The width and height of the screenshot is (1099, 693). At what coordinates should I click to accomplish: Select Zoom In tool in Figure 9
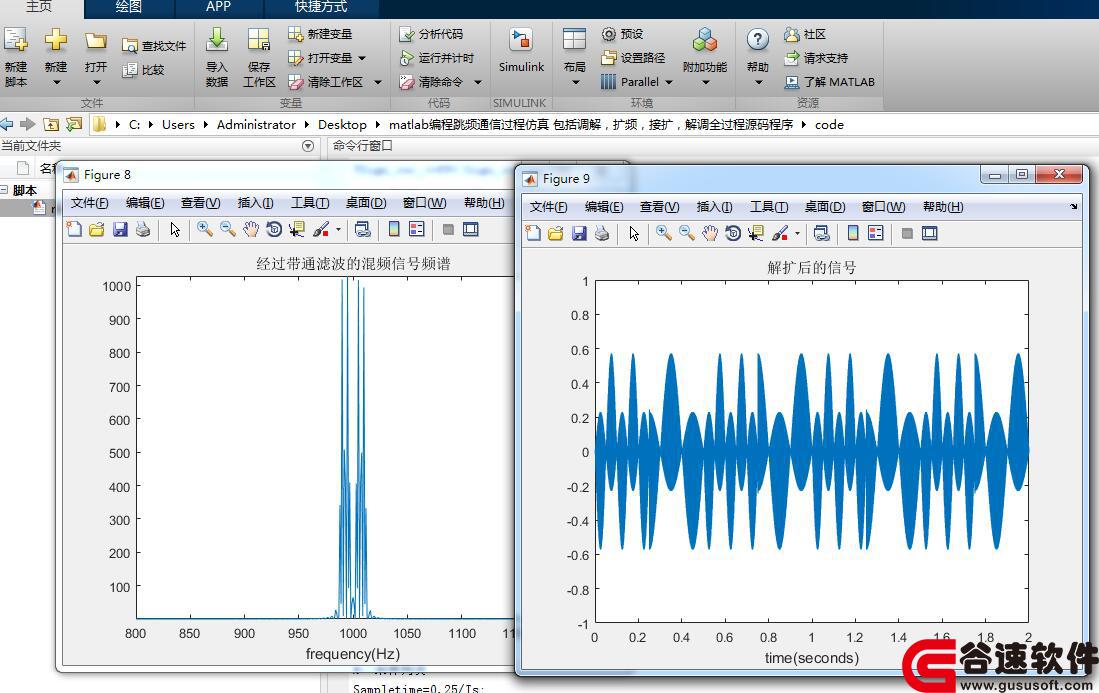664,233
